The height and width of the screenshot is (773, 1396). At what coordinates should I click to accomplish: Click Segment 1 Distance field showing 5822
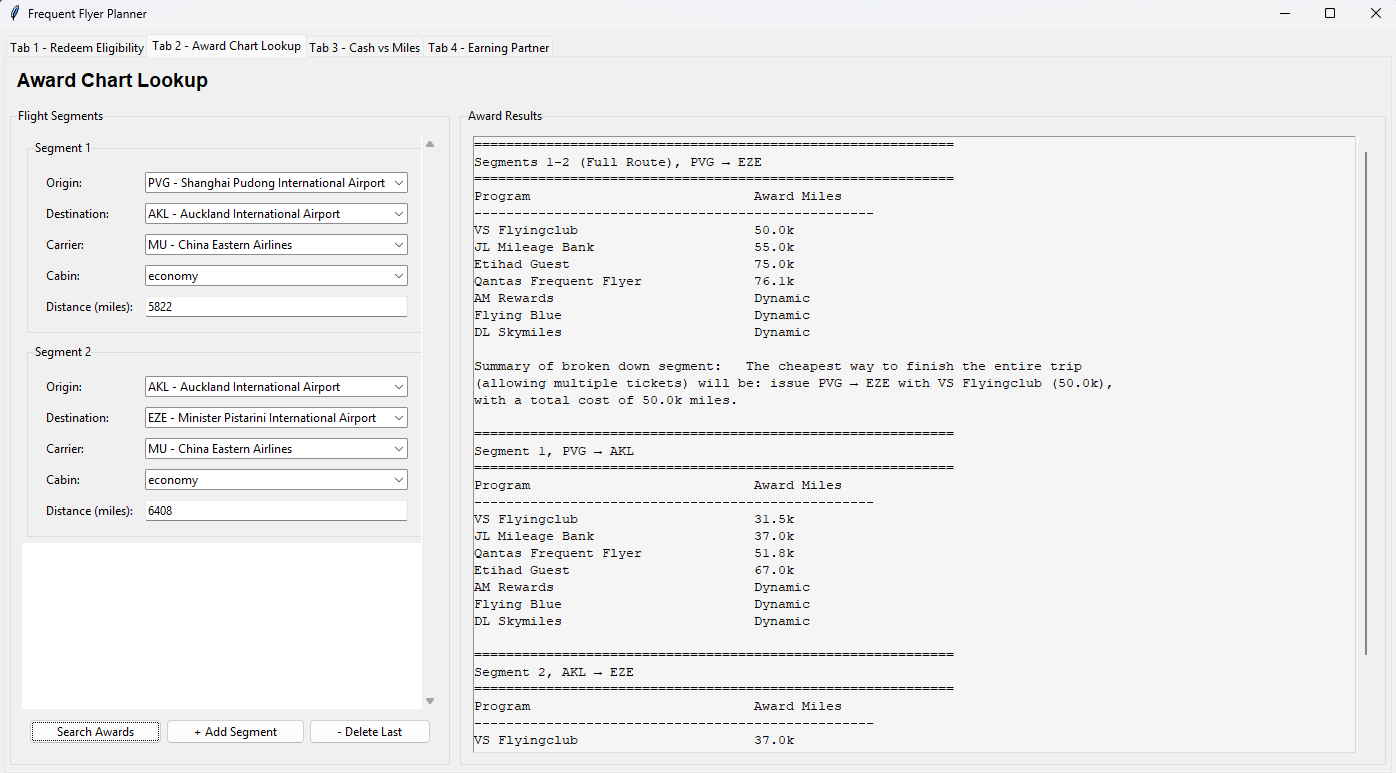click(276, 307)
